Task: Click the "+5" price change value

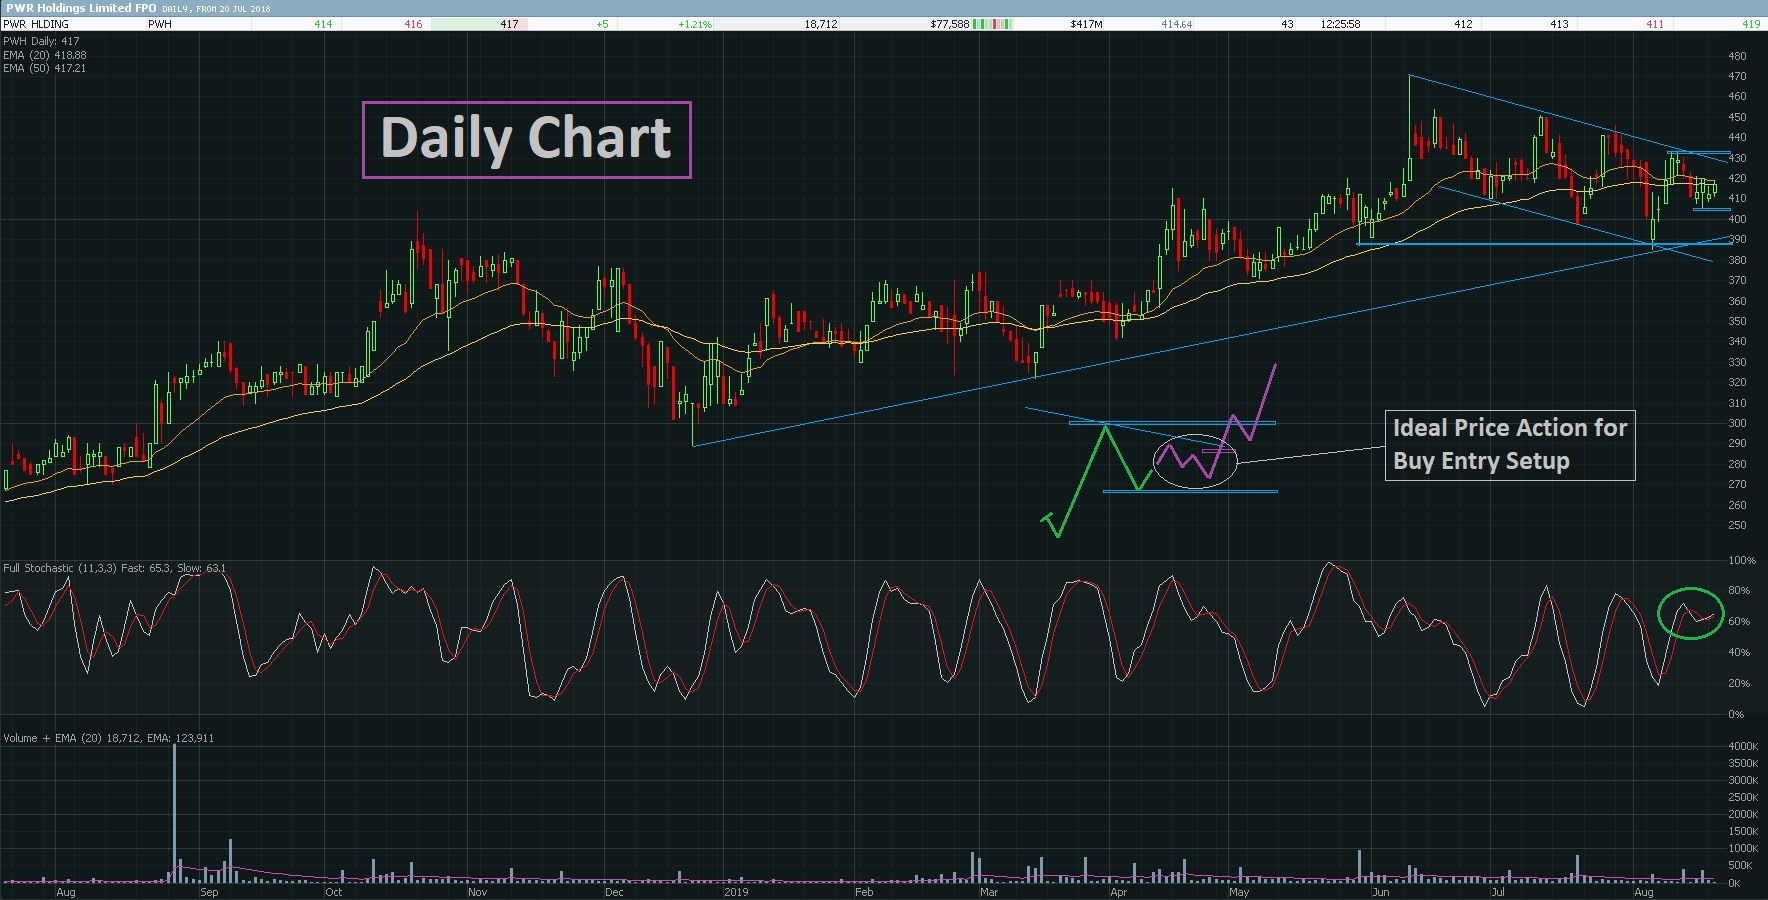Action: (602, 24)
